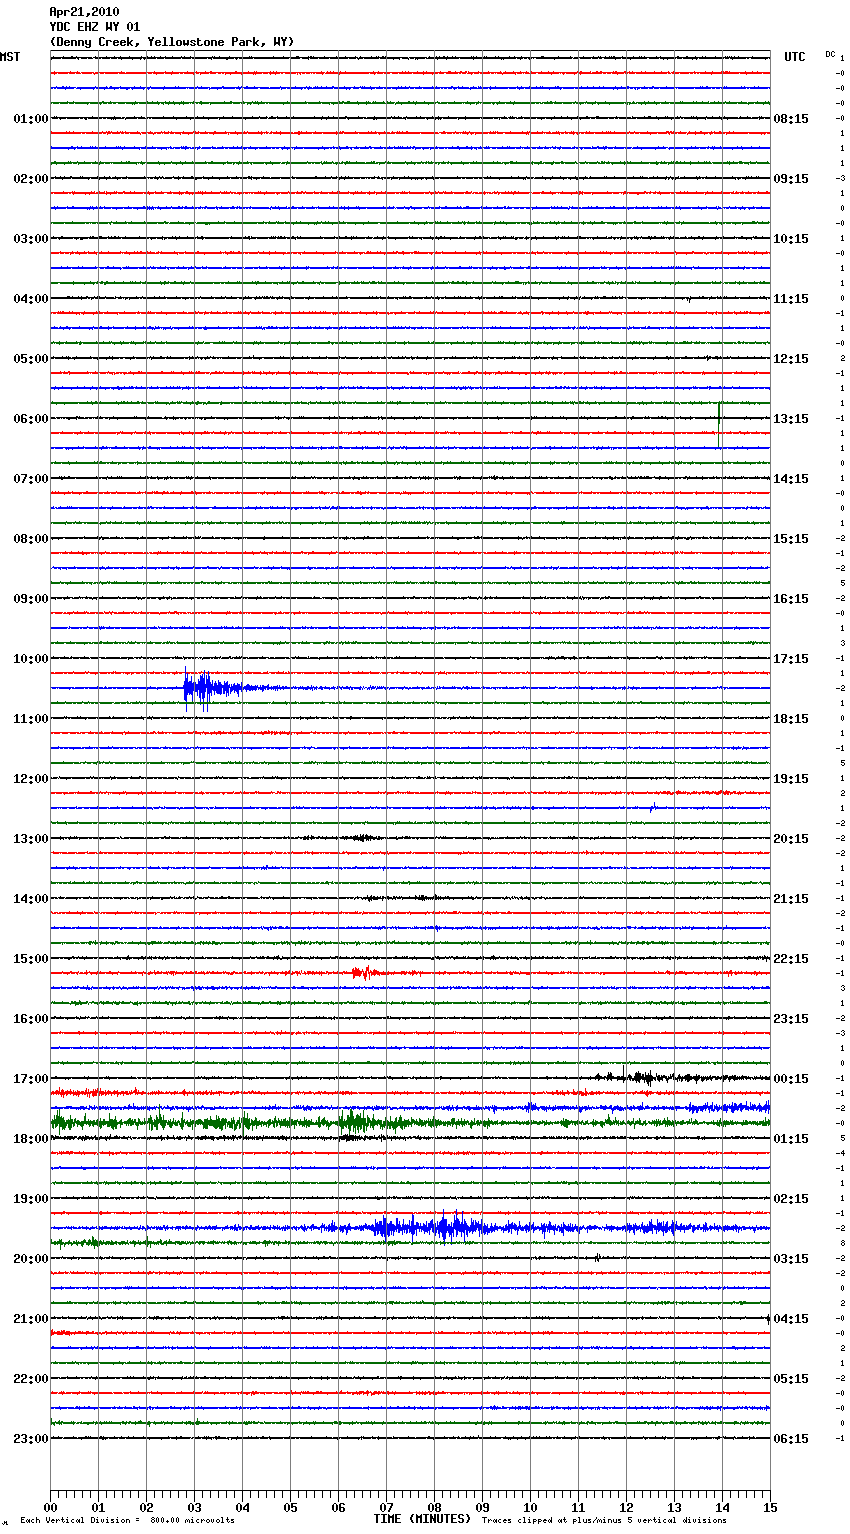Click the TIME (MINUTES) axis title
Image resolution: width=850 pixels, height=1534 pixels.
pos(422,1519)
